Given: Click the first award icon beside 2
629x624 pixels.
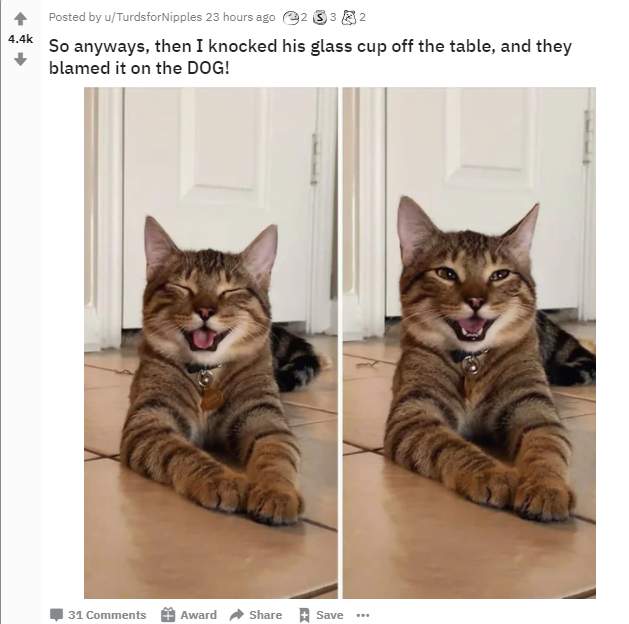Looking at the screenshot, I should [x=290, y=17].
